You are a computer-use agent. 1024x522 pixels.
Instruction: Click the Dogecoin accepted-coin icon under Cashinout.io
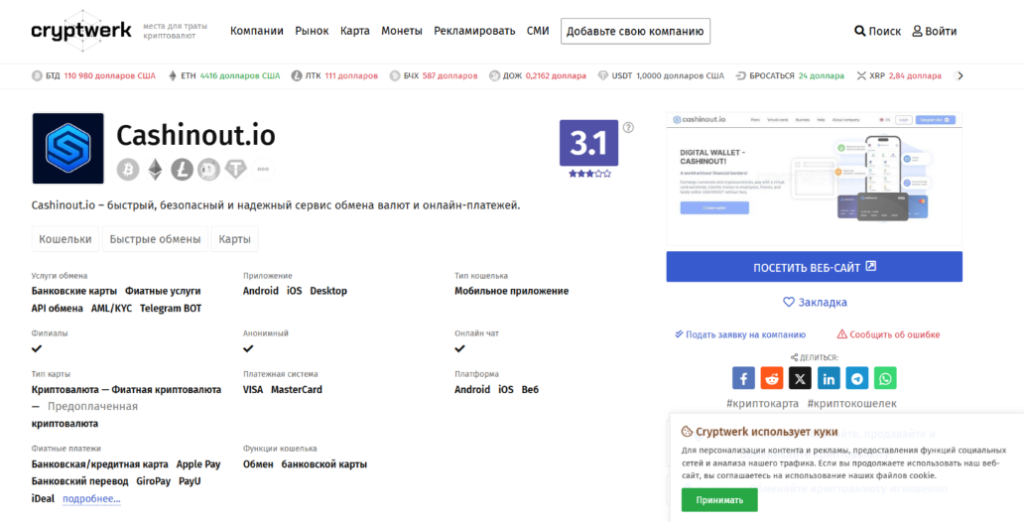tap(209, 170)
